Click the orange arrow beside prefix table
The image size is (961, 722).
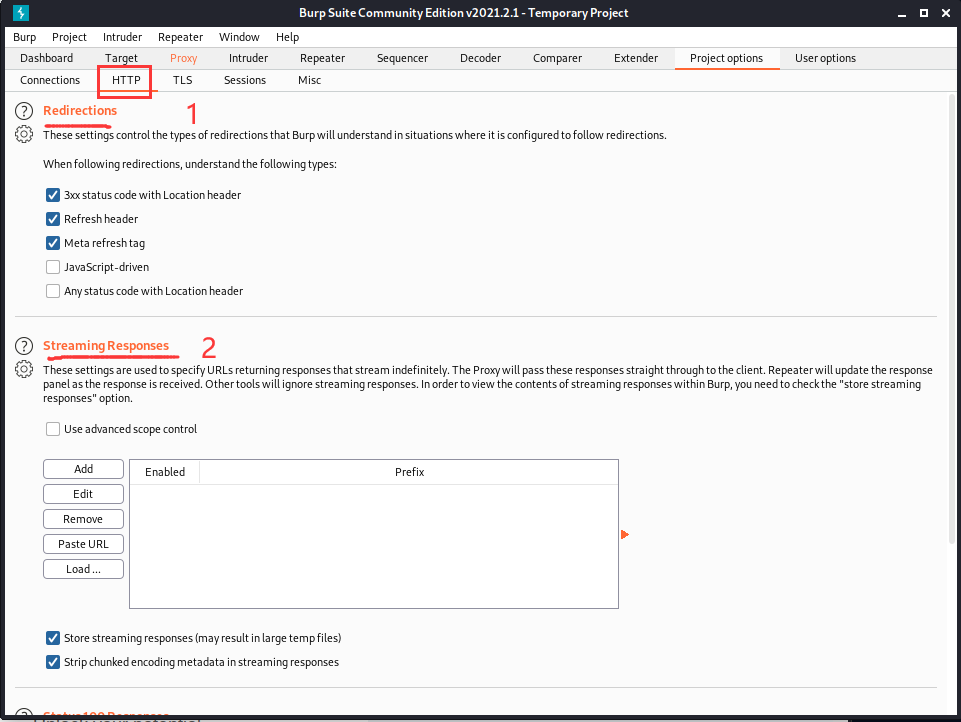point(625,534)
